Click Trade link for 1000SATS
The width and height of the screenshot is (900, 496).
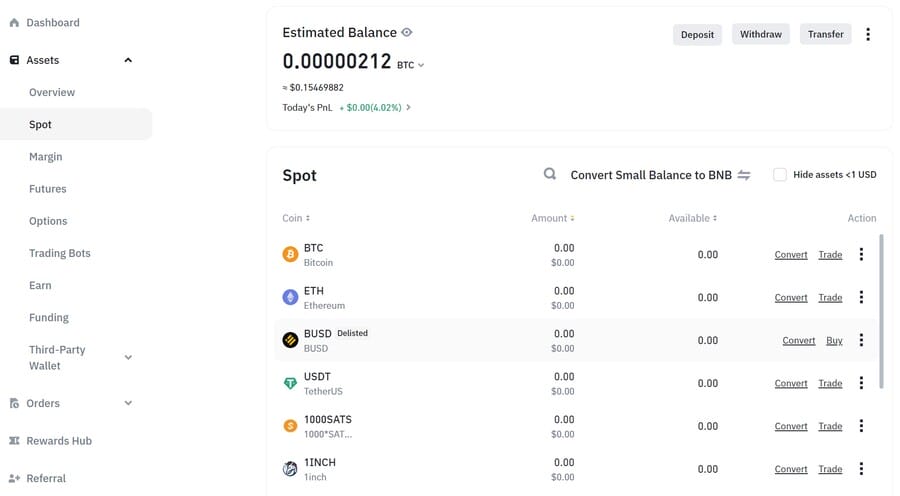pos(830,426)
